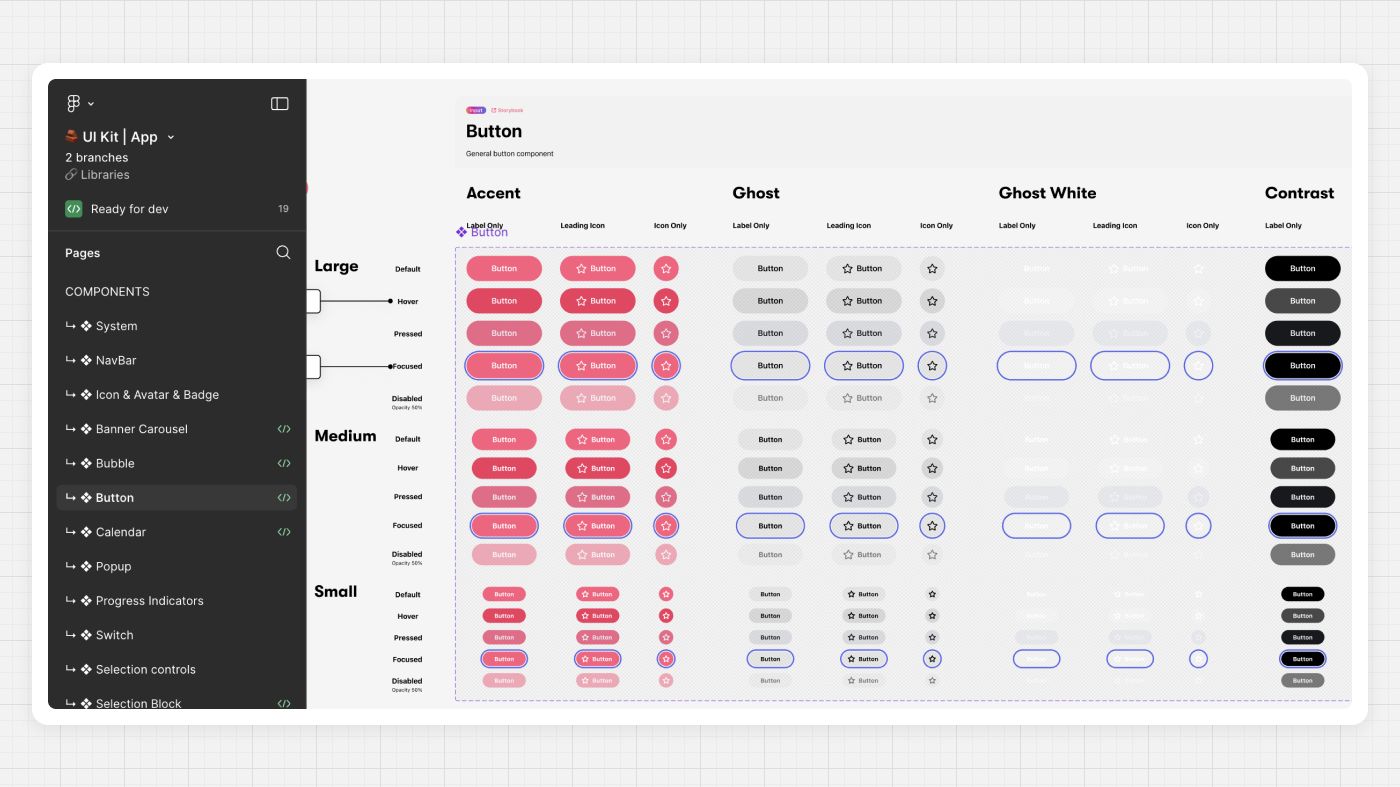Select the System page
This screenshot has width=1400, height=787.
(x=116, y=326)
